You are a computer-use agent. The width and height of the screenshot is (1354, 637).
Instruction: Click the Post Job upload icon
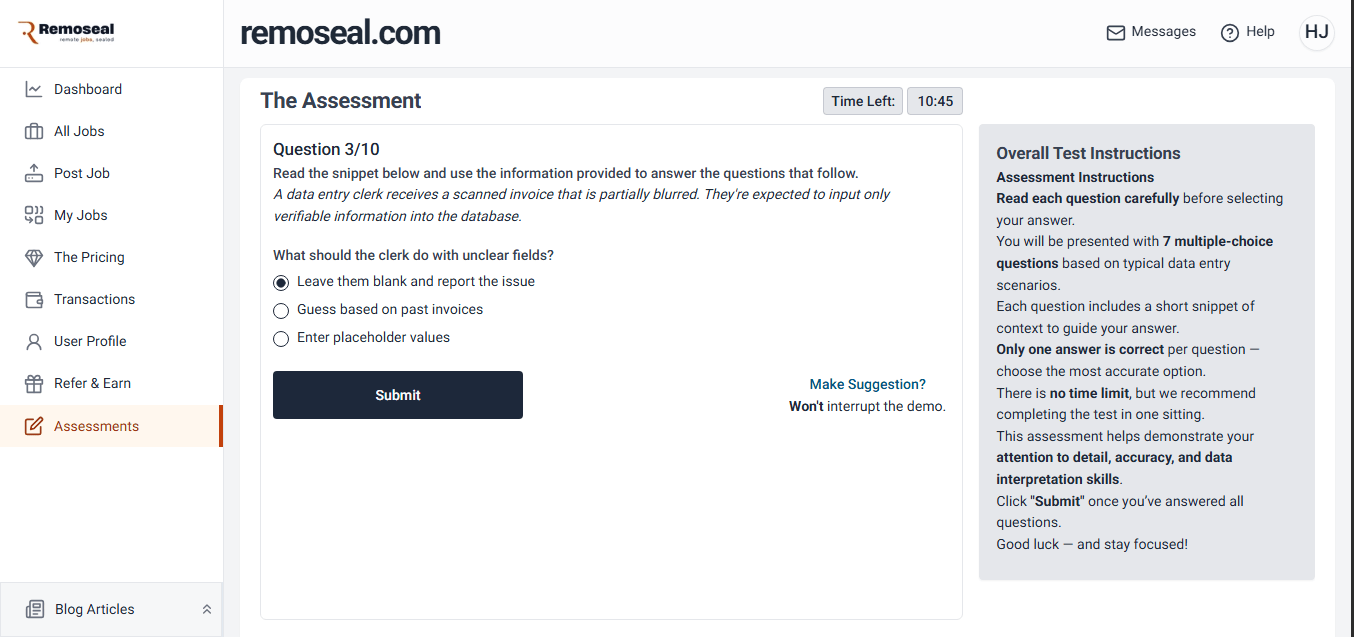coord(34,173)
